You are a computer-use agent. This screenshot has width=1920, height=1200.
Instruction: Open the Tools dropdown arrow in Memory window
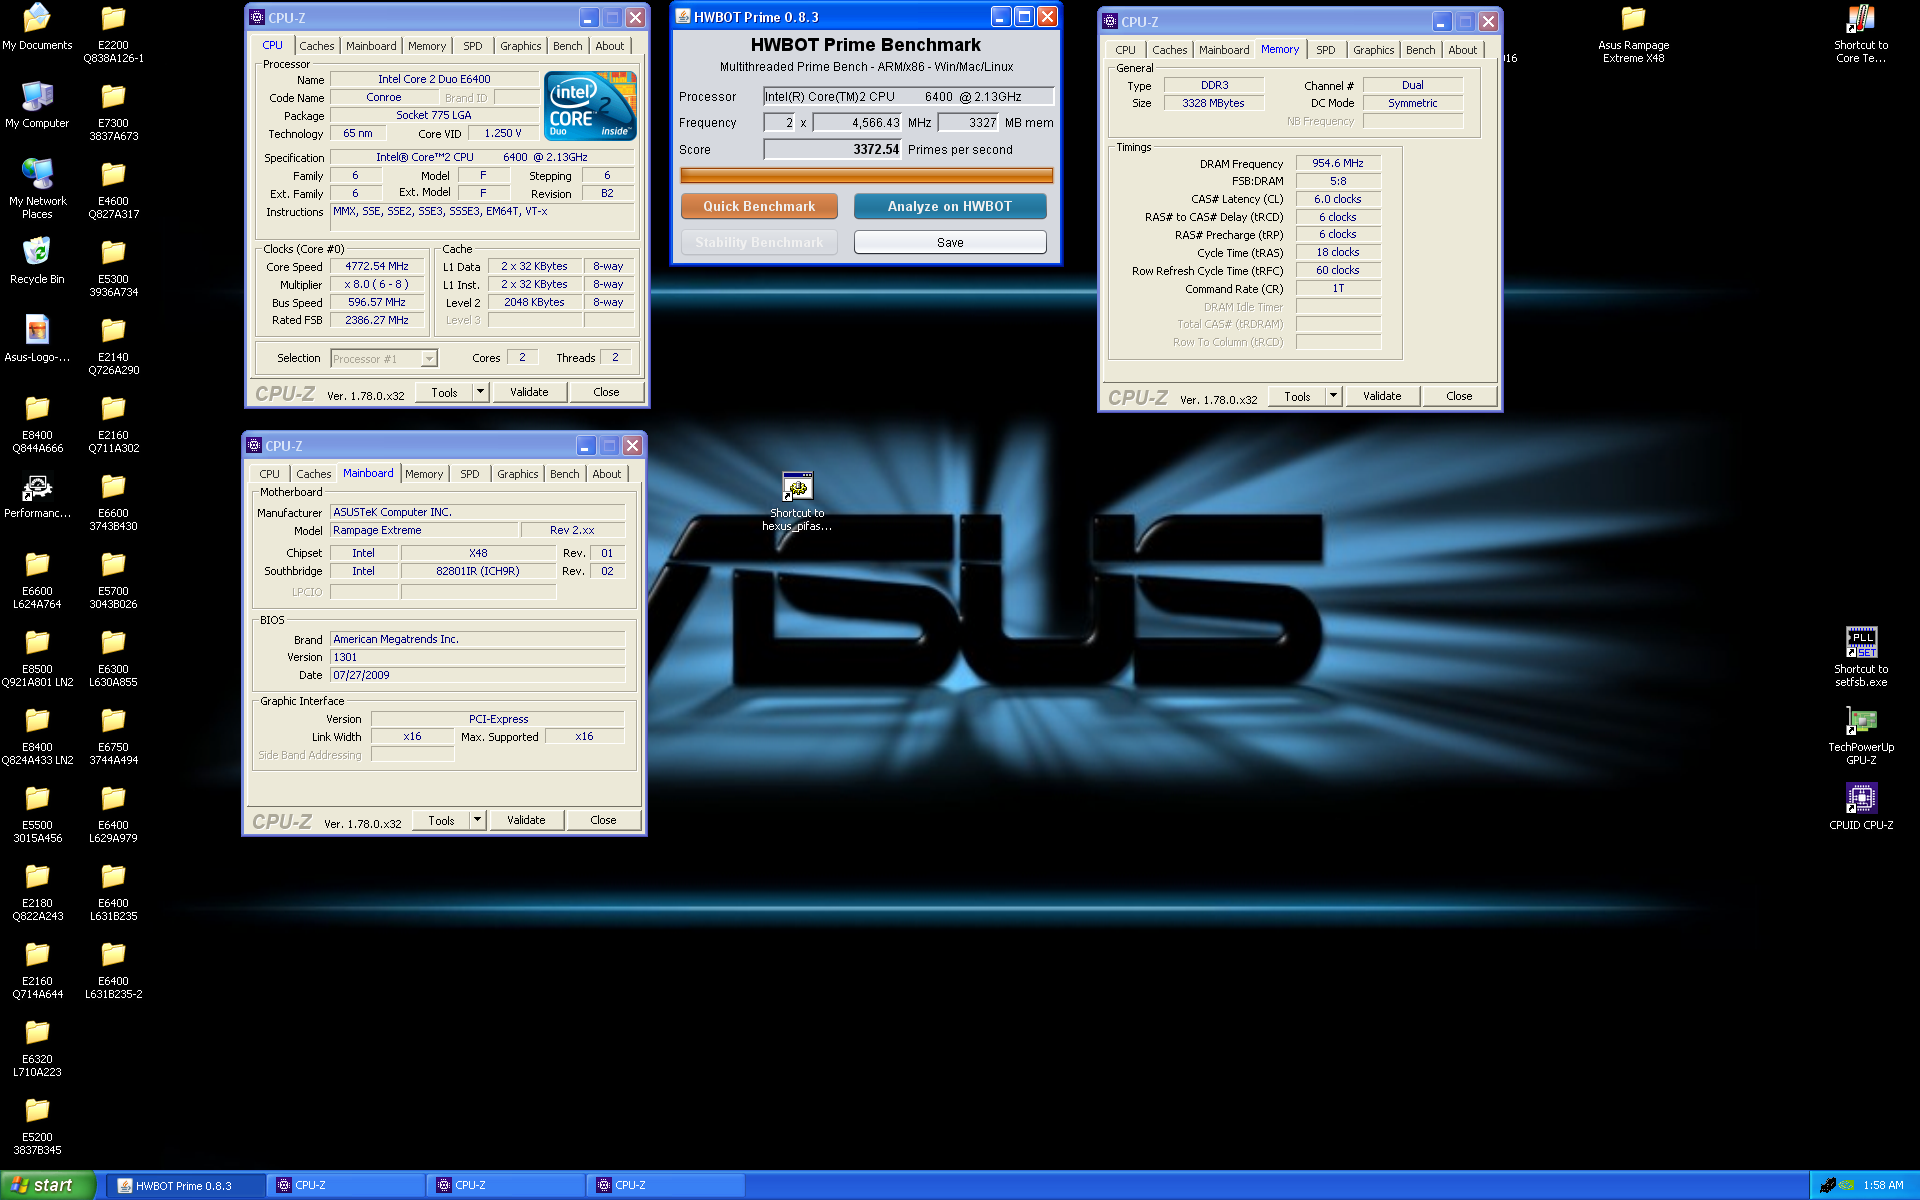coord(1332,396)
